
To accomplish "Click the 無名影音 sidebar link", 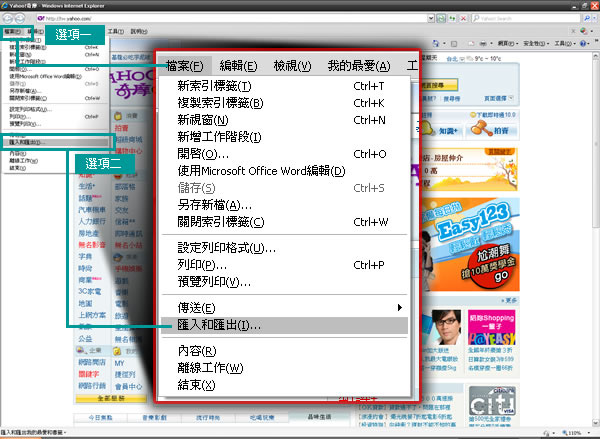I will click(92, 245).
